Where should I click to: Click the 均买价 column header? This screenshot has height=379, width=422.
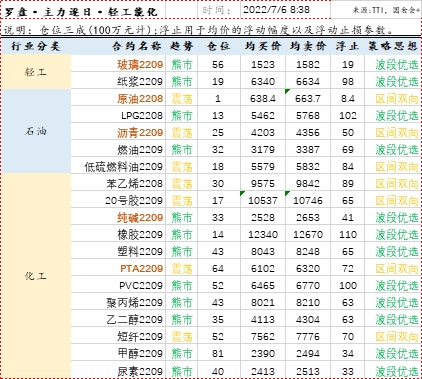[263, 46]
